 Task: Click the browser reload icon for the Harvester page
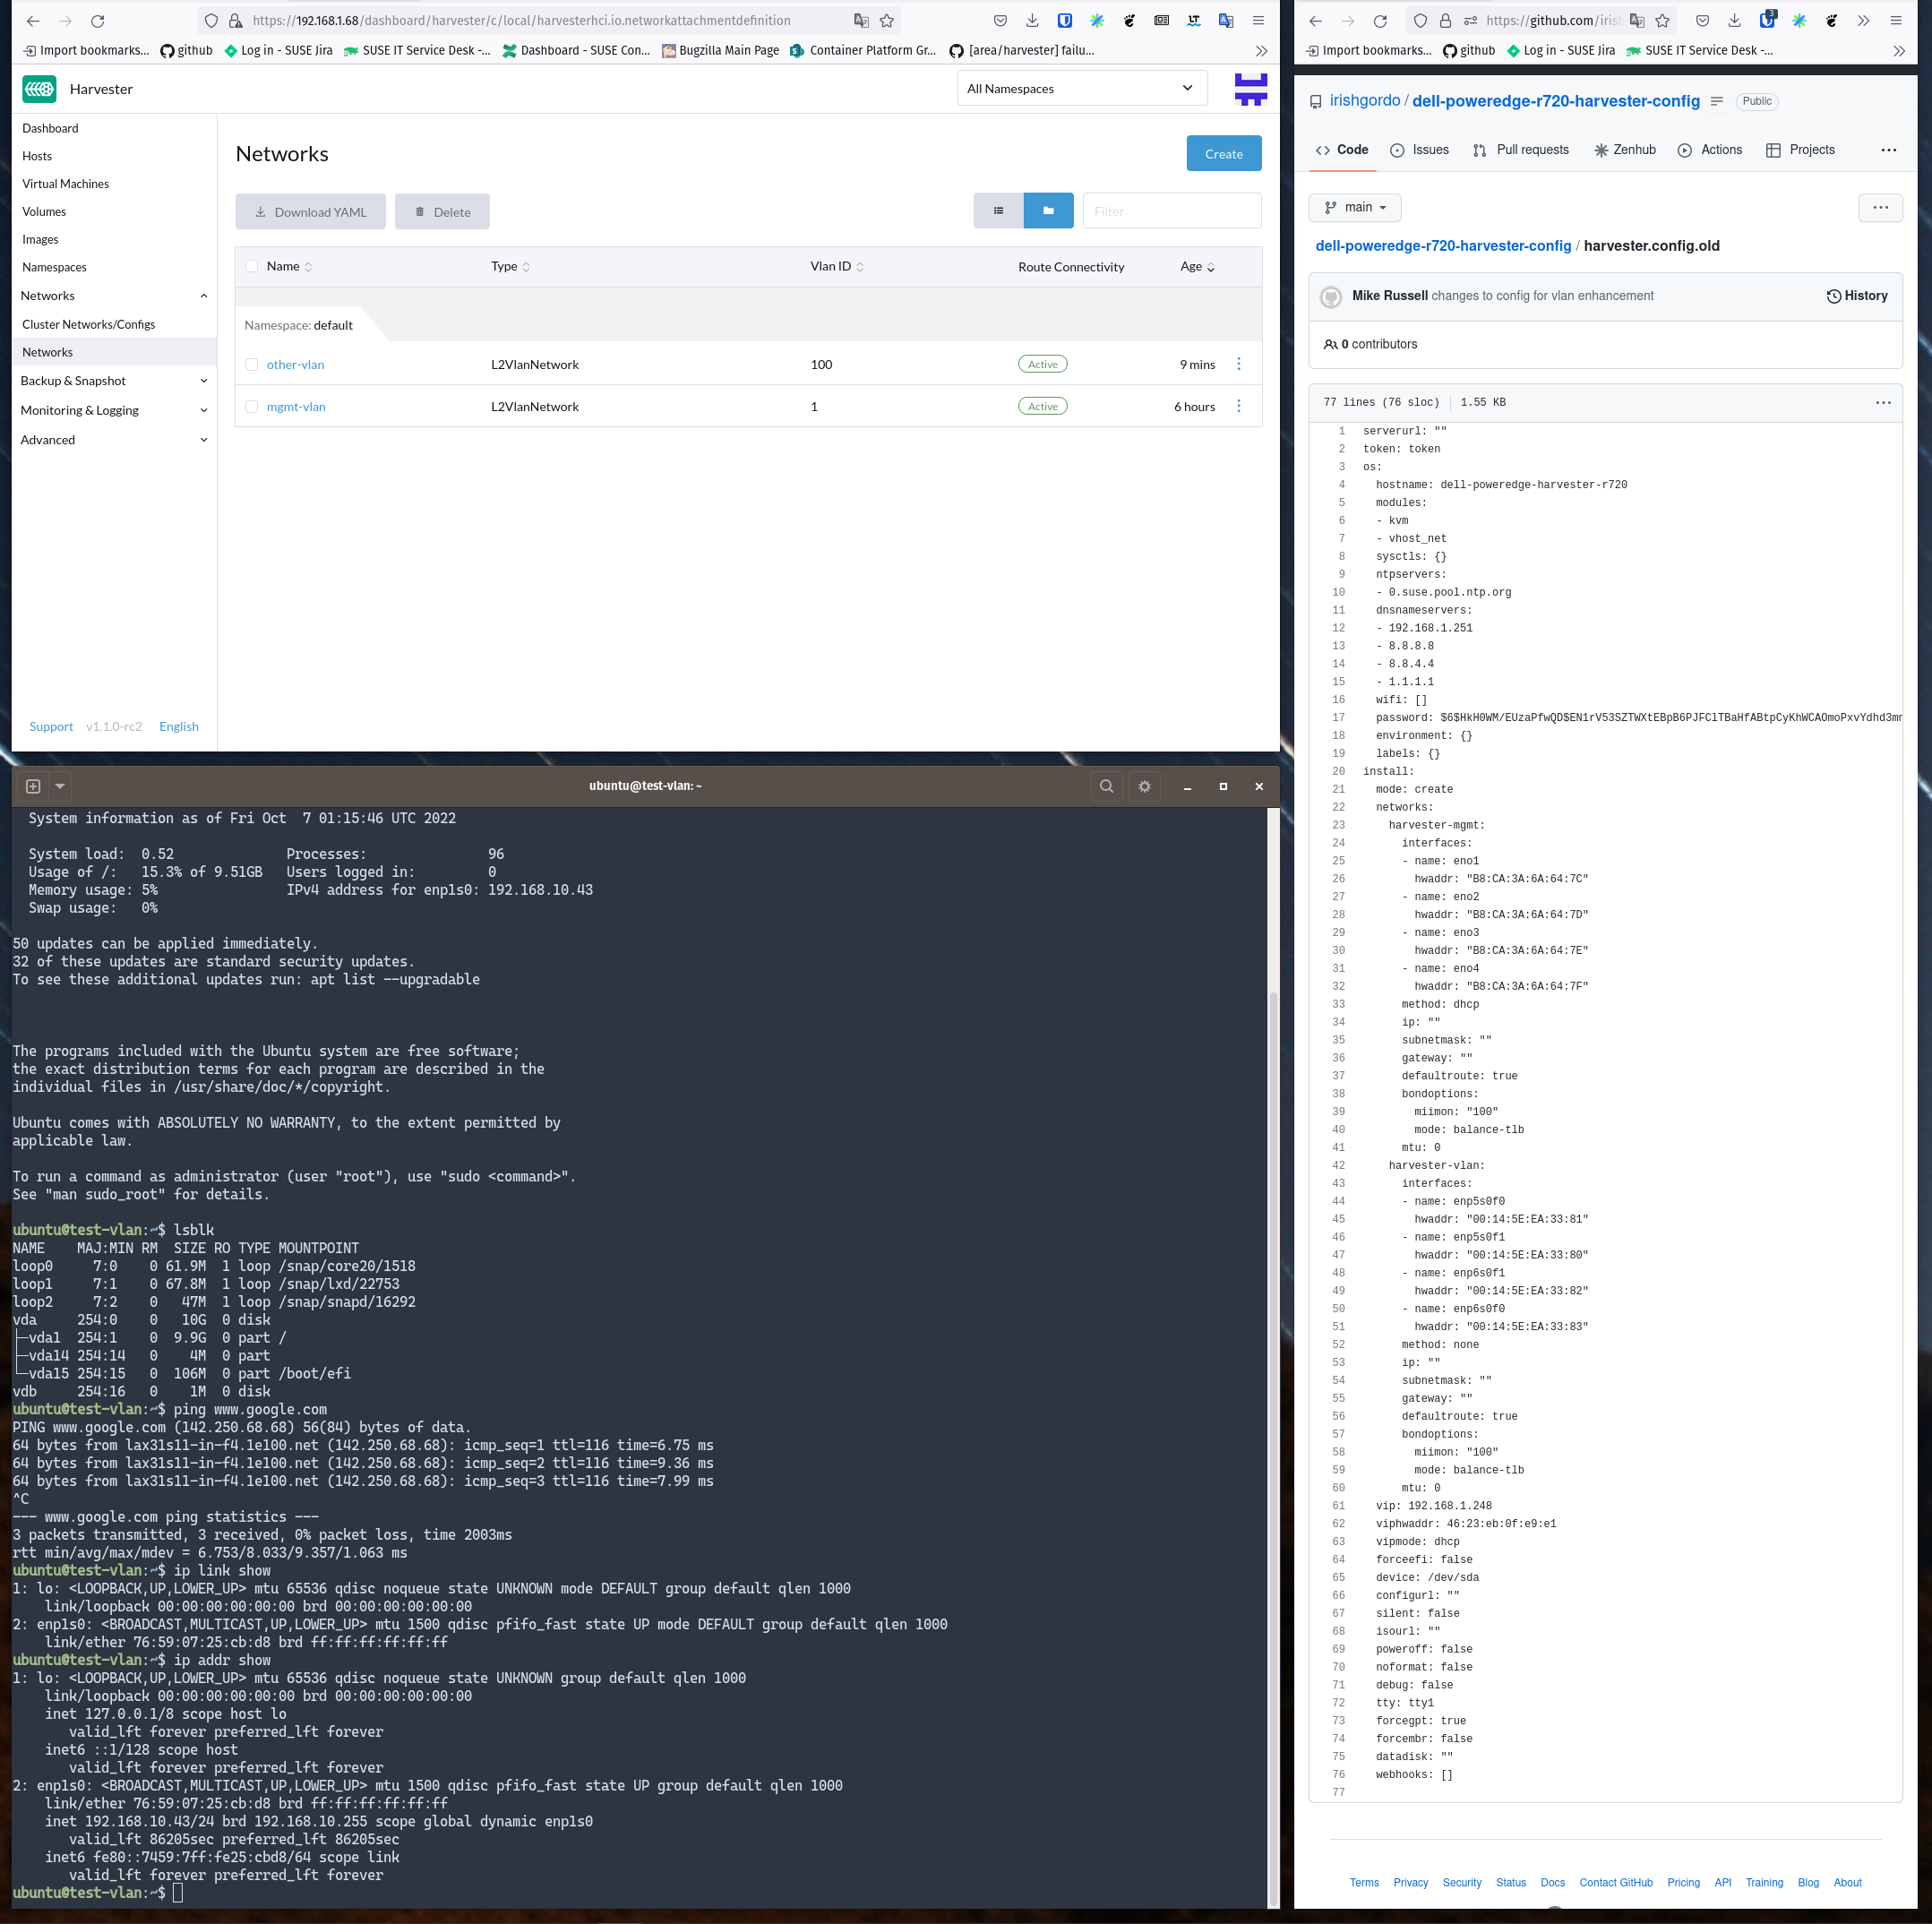click(x=97, y=20)
